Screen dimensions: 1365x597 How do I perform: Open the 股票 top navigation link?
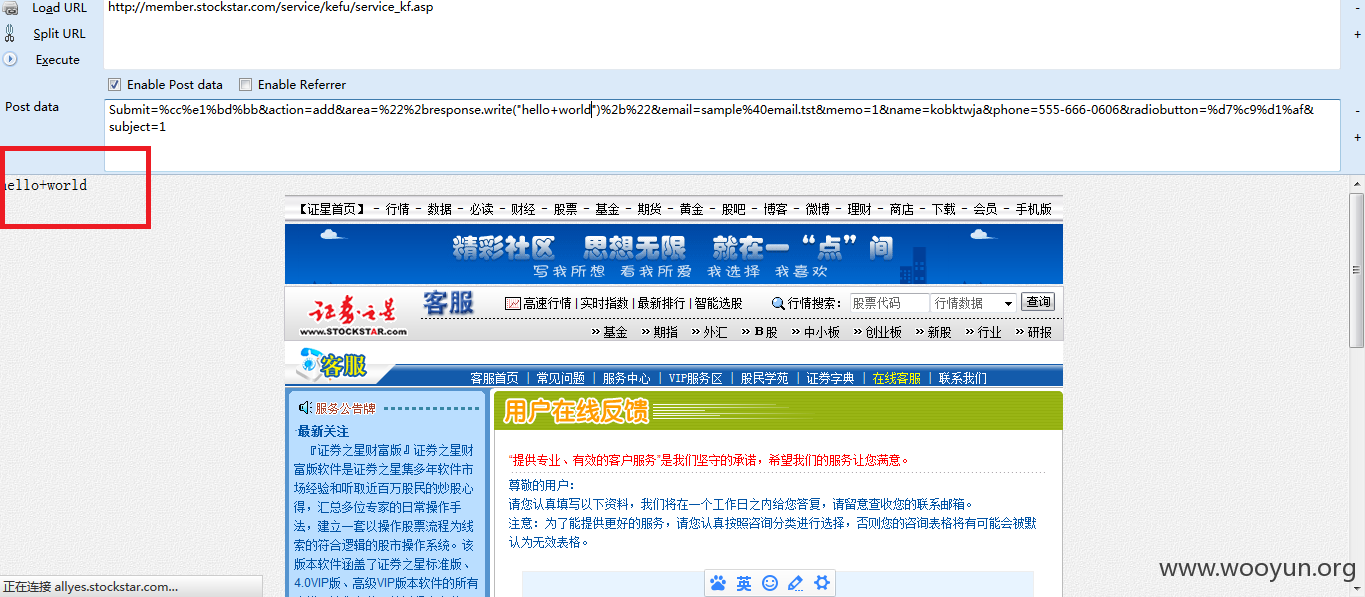565,209
